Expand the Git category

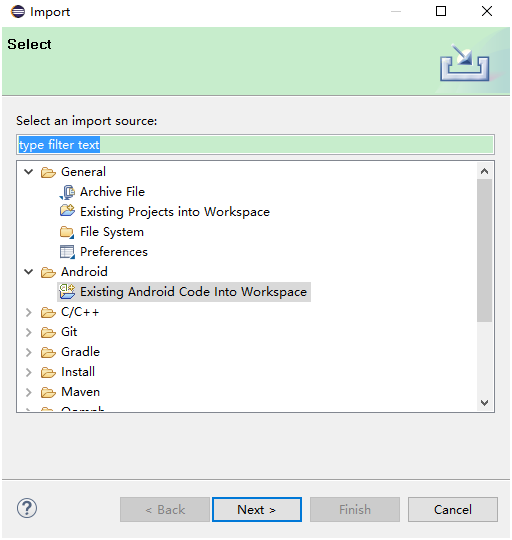29,332
